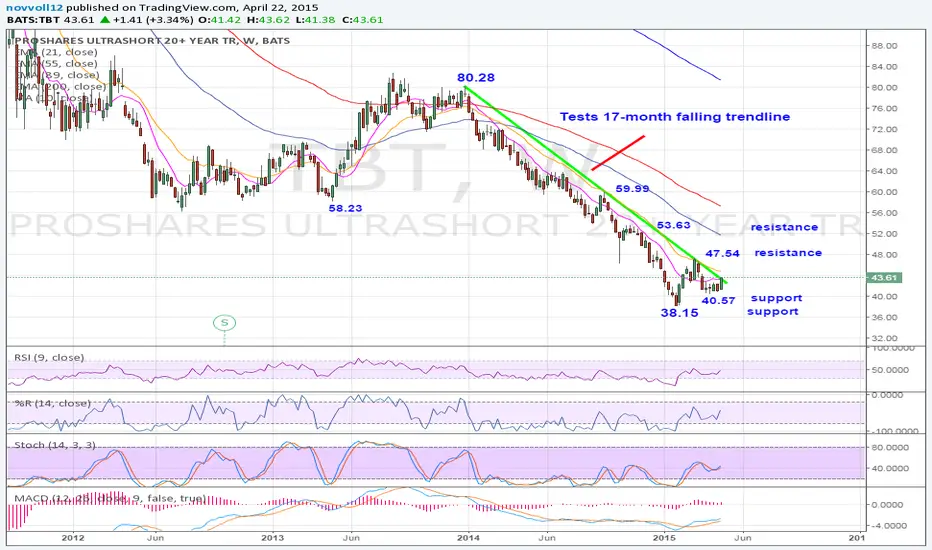Click the MACD indicator label
Image resolution: width=932 pixels, height=550 pixels.
(110, 498)
